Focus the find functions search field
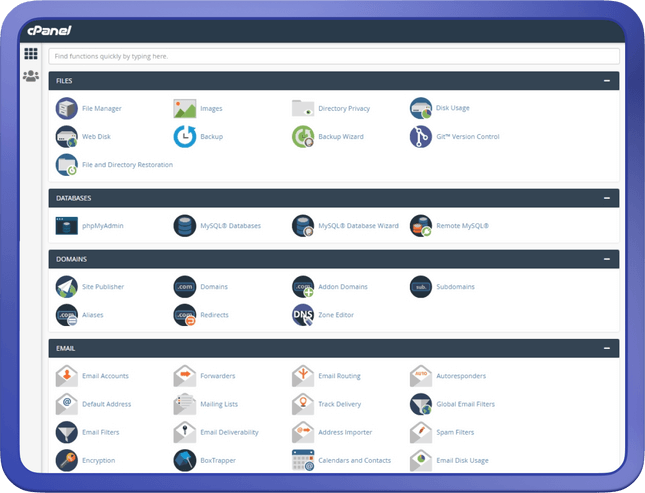 point(333,56)
